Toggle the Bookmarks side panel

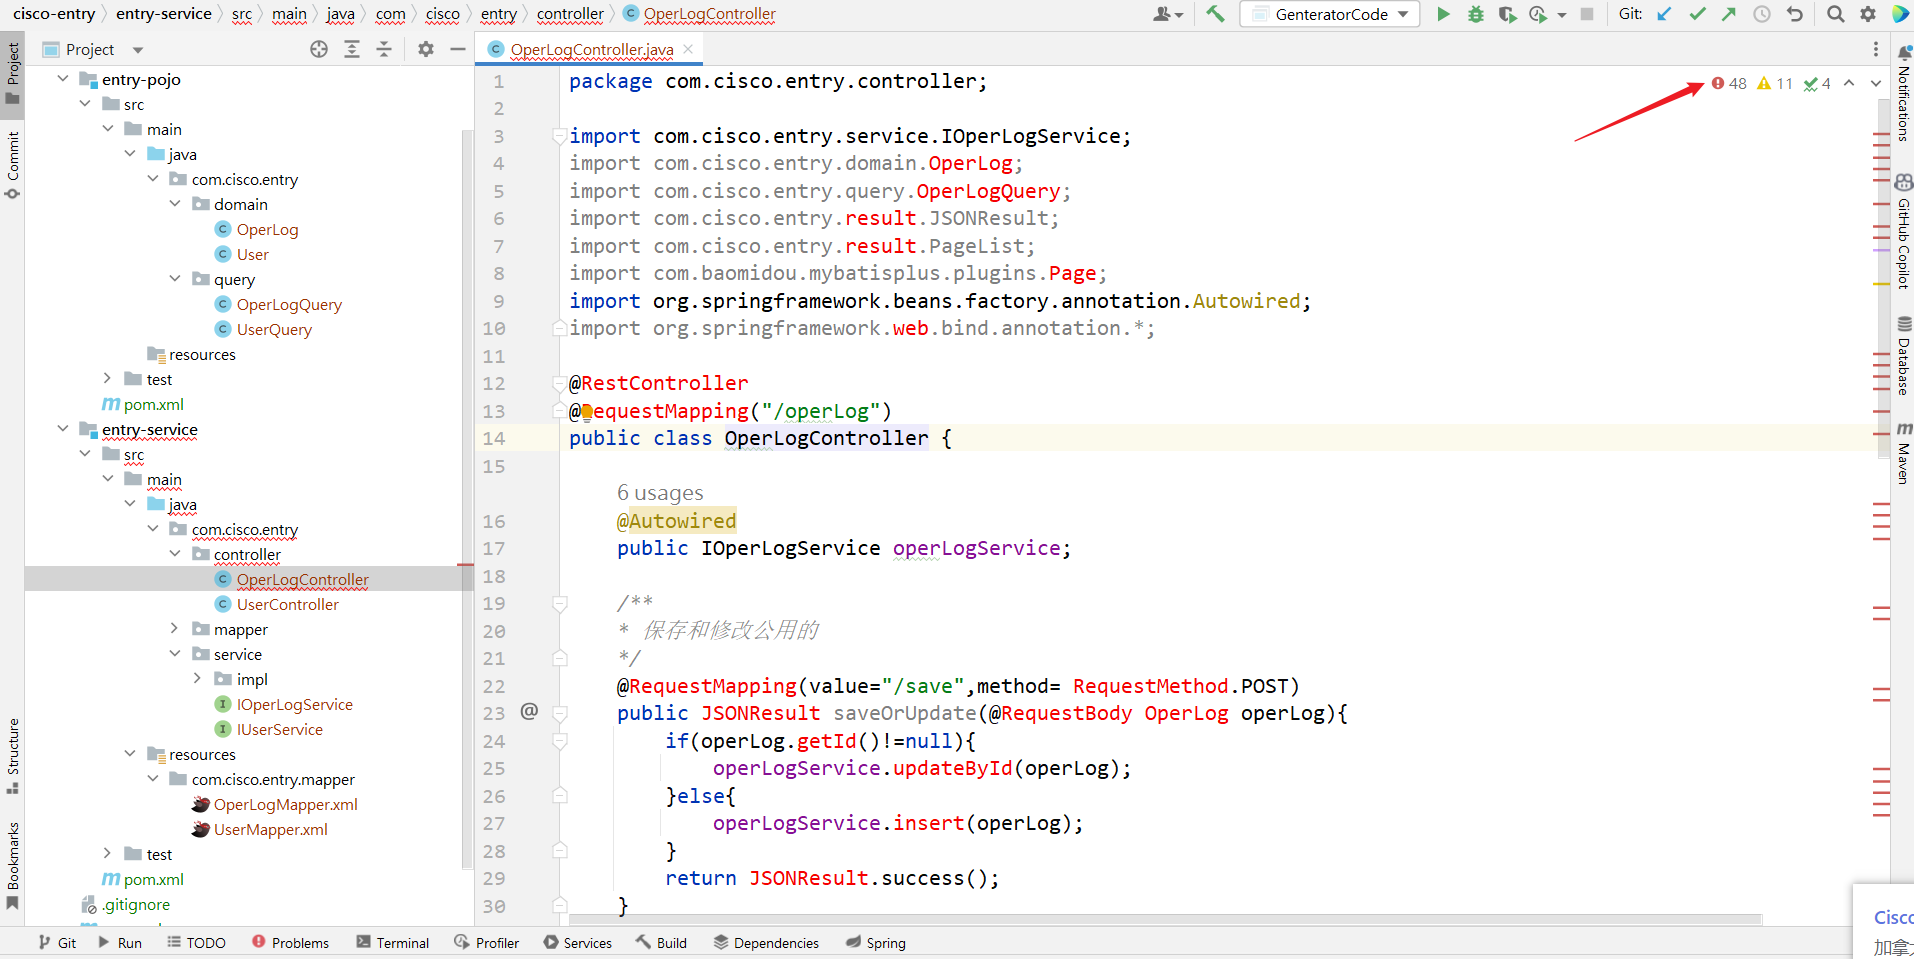point(12,865)
